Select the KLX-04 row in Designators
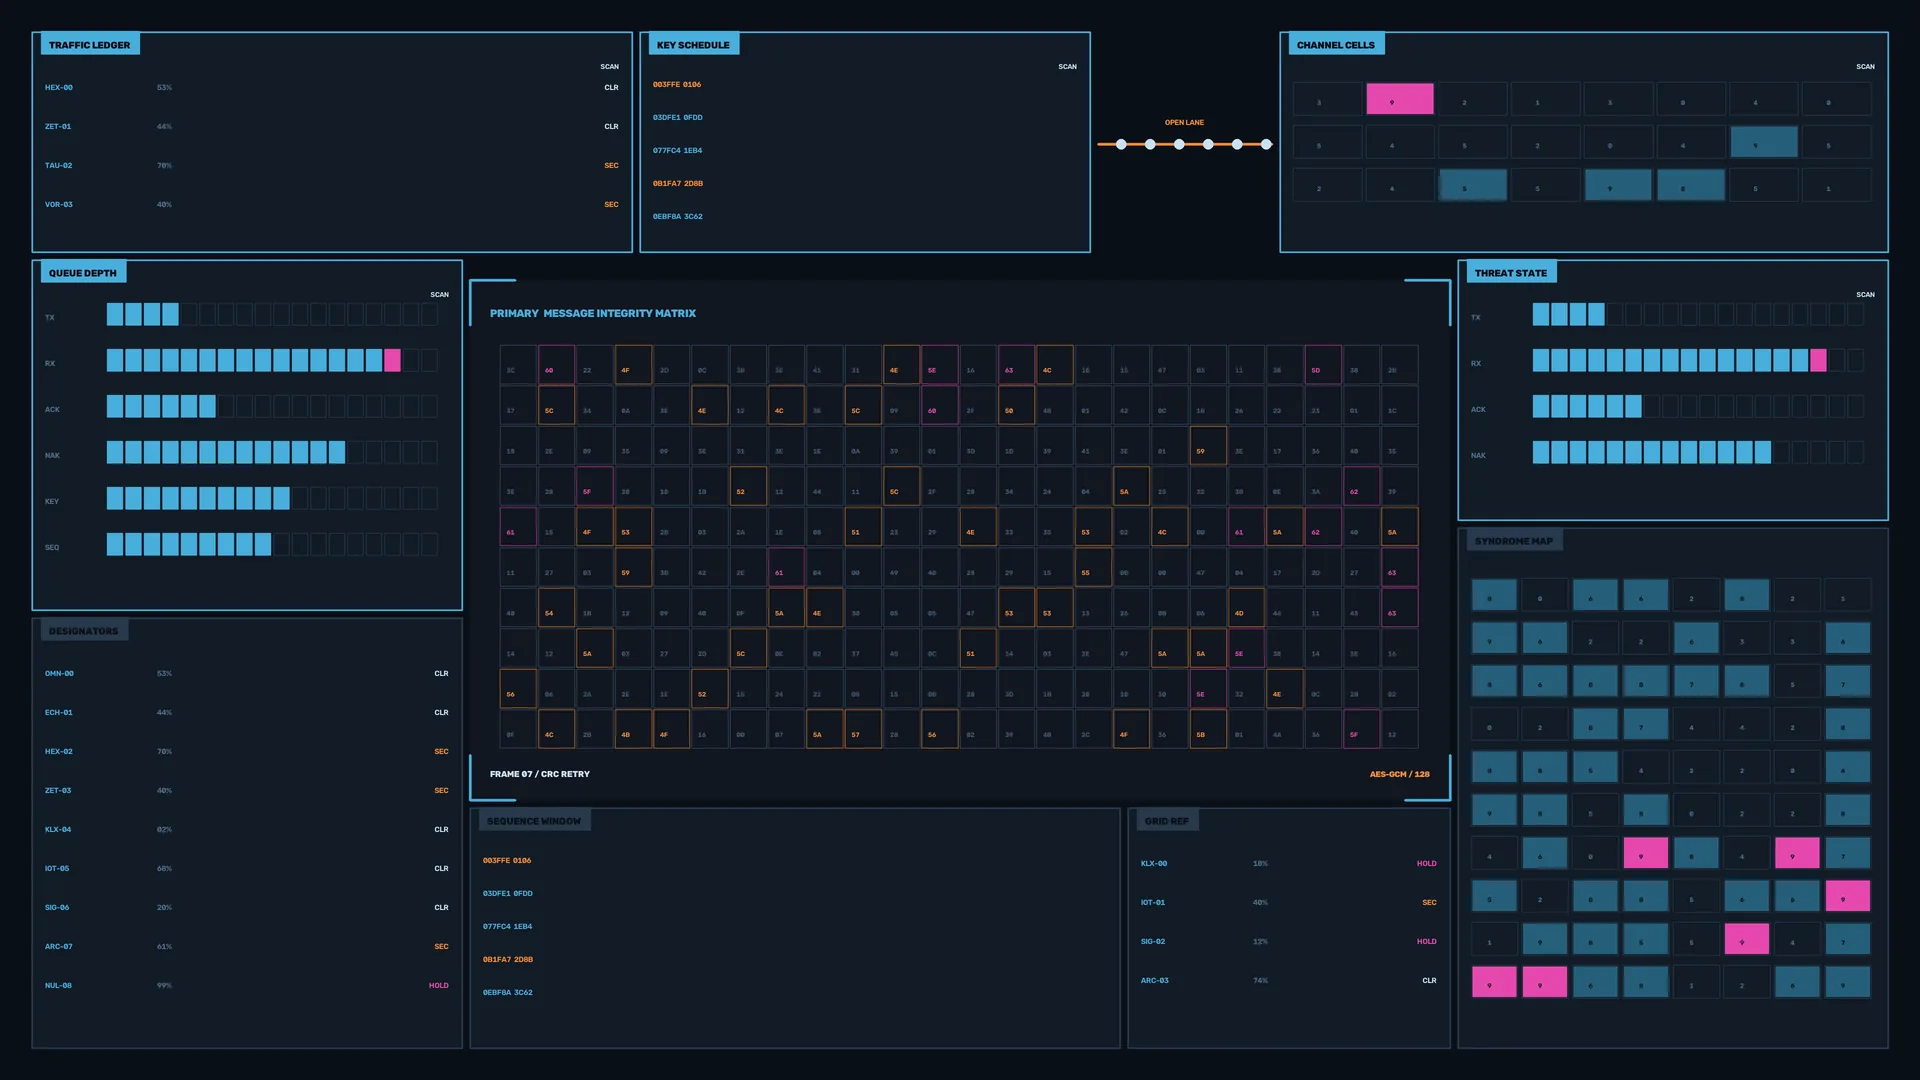This screenshot has height=1080, width=1920. point(247,830)
